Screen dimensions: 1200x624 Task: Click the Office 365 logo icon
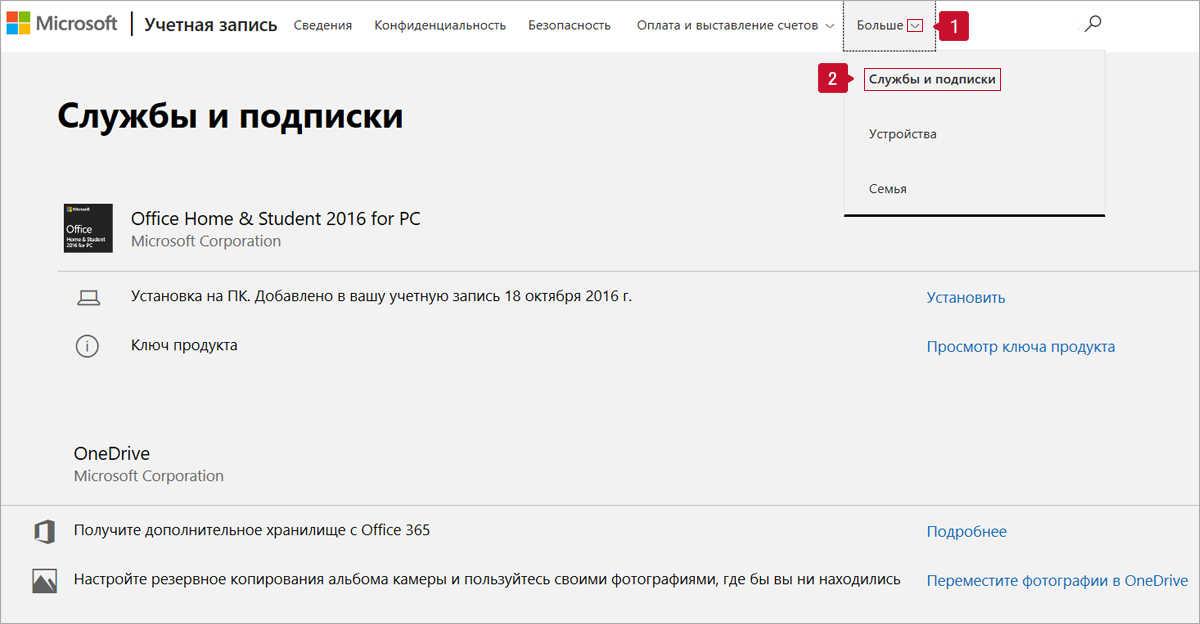(44, 531)
